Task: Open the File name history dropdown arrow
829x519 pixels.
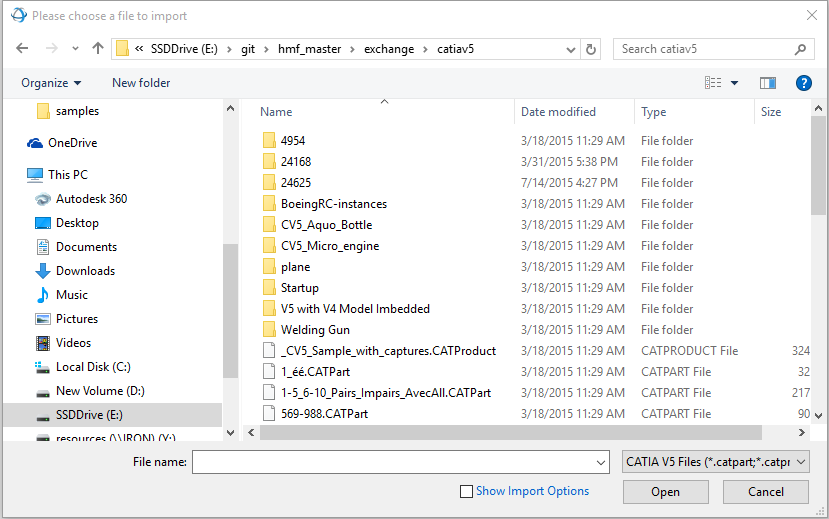Action: pos(601,463)
